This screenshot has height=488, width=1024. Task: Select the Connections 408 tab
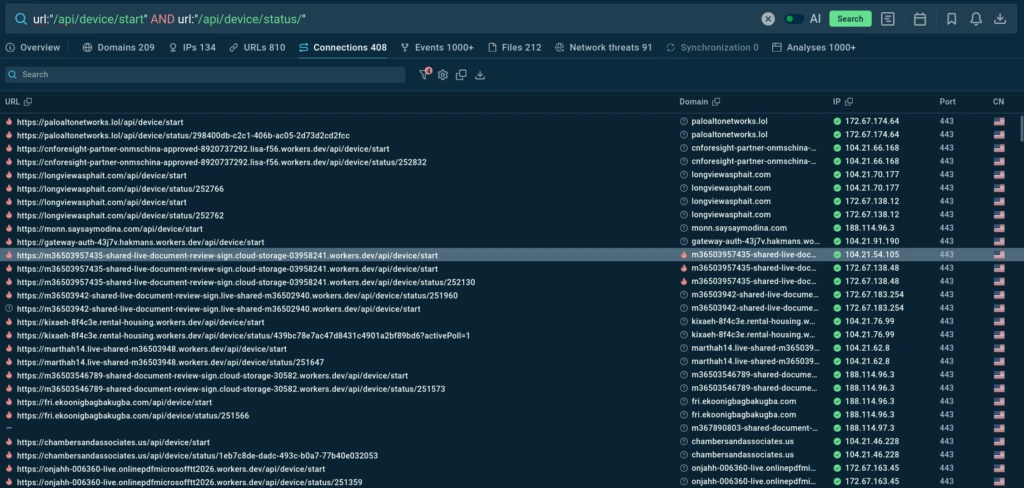coord(343,48)
